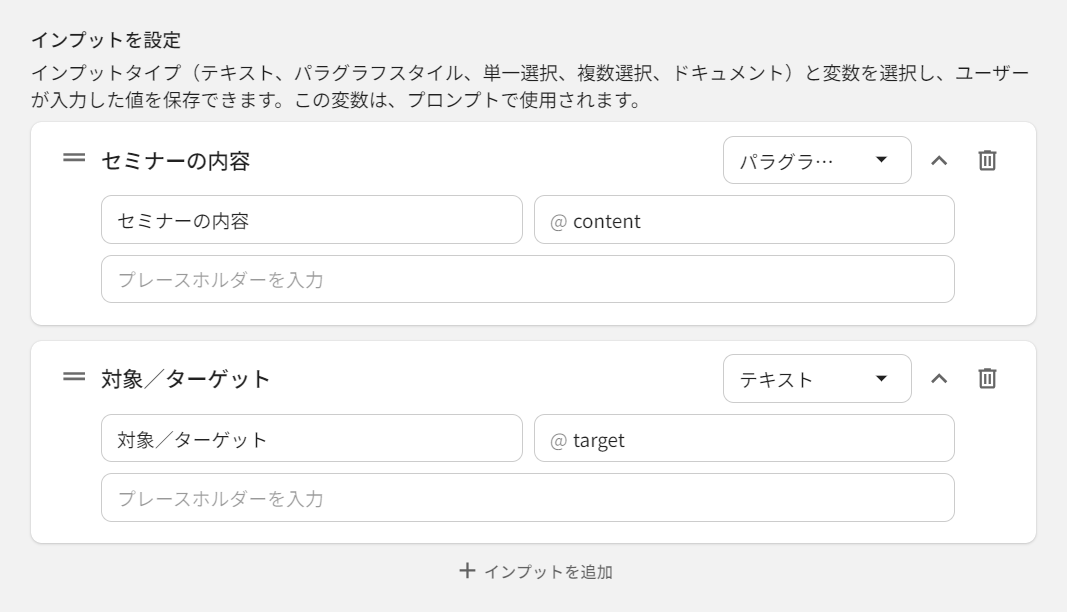Click the @ symbol before target
Image resolution: width=1067 pixels, height=612 pixels.
(558, 440)
